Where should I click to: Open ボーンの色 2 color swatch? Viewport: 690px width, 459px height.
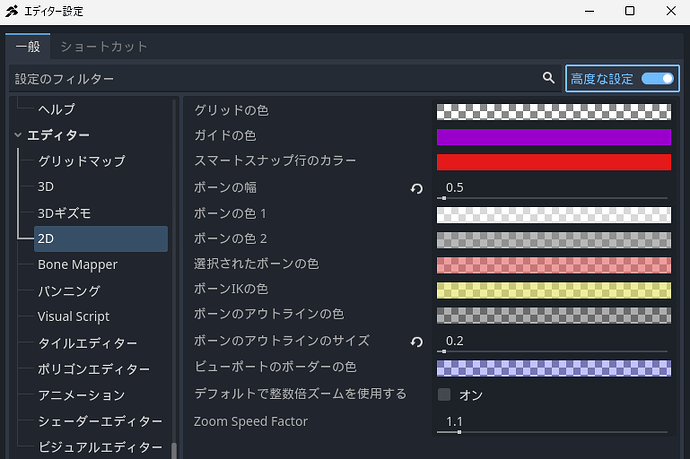554,240
